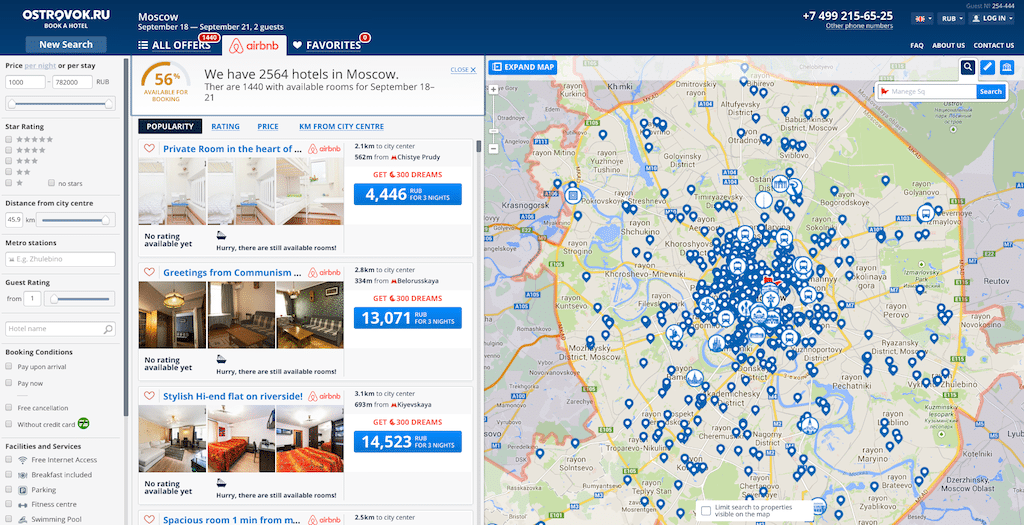The image size is (1024, 525).
Task: Sort by KM from city centre
Action: 342,127
